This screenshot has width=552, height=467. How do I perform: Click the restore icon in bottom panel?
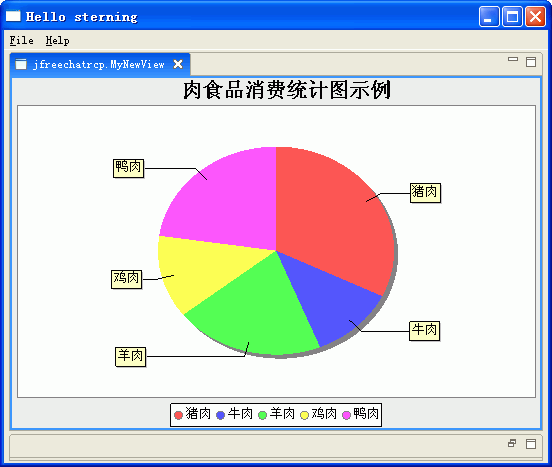(x=512, y=443)
